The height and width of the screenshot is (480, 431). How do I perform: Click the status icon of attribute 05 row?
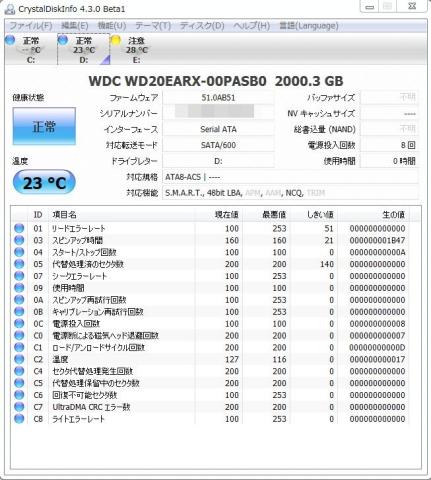(19, 264)
